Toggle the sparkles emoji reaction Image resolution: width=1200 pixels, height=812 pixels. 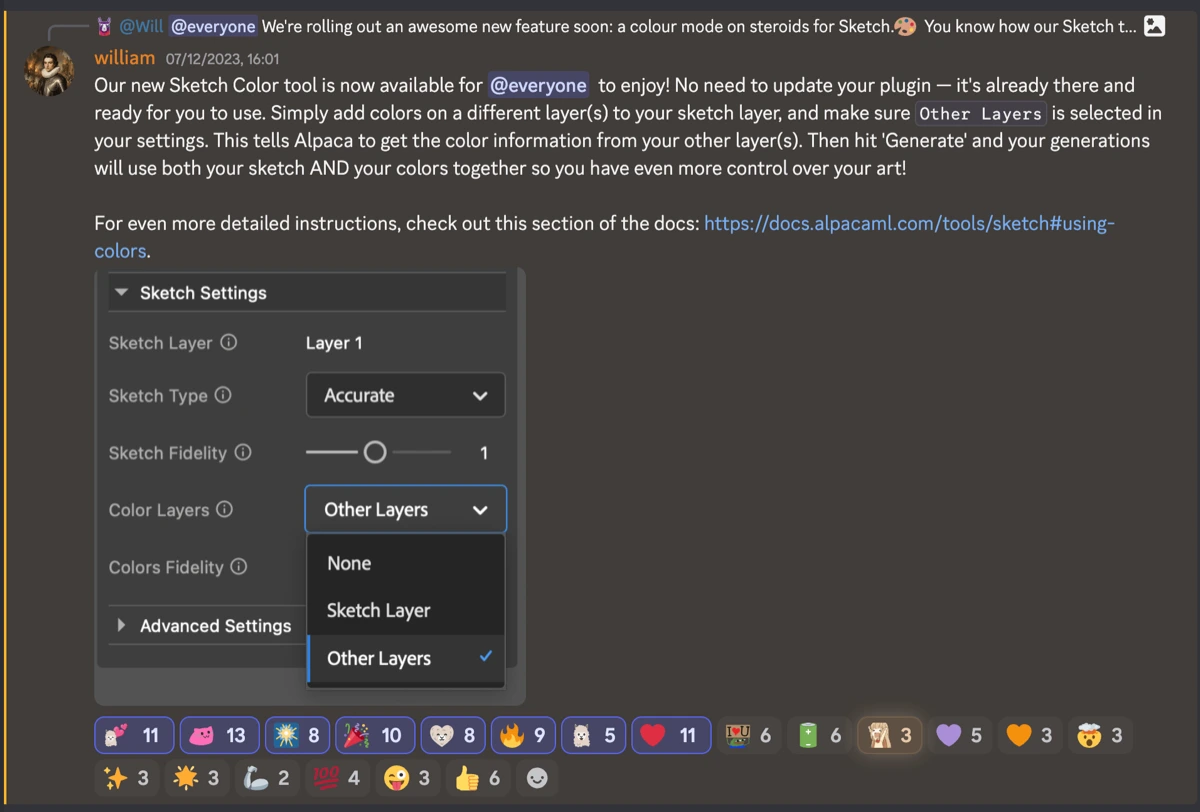tap(128, 778)
